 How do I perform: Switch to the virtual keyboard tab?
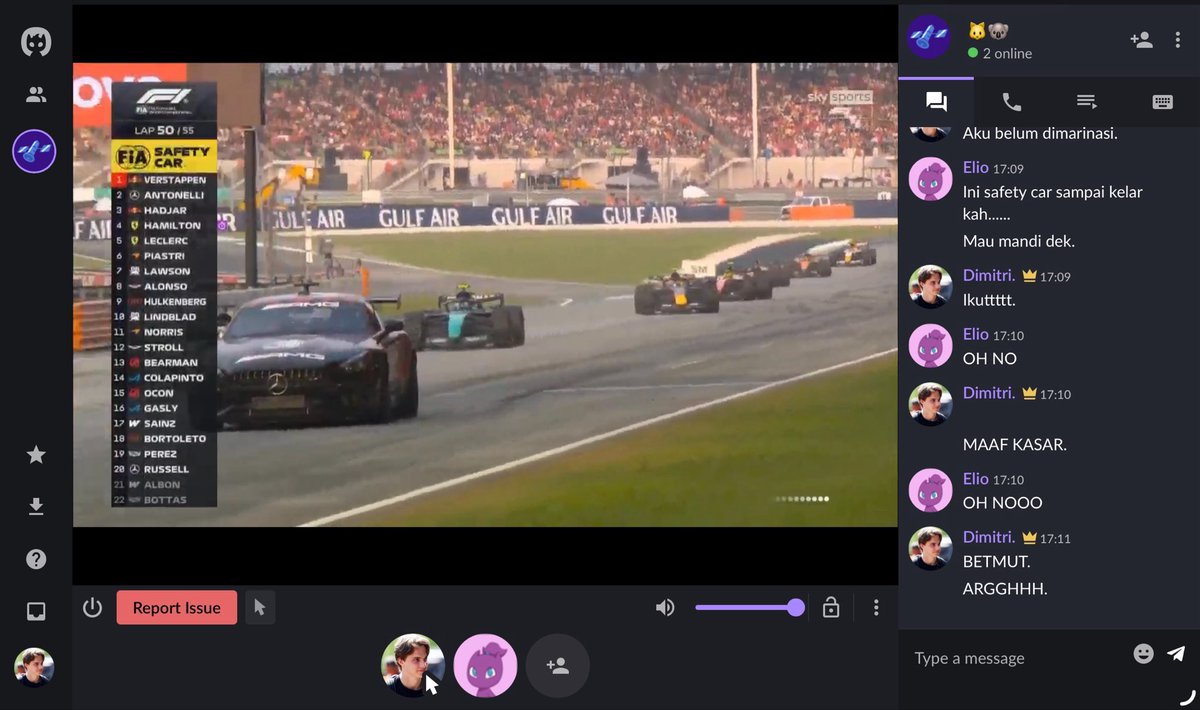(x=1162, y=101)
